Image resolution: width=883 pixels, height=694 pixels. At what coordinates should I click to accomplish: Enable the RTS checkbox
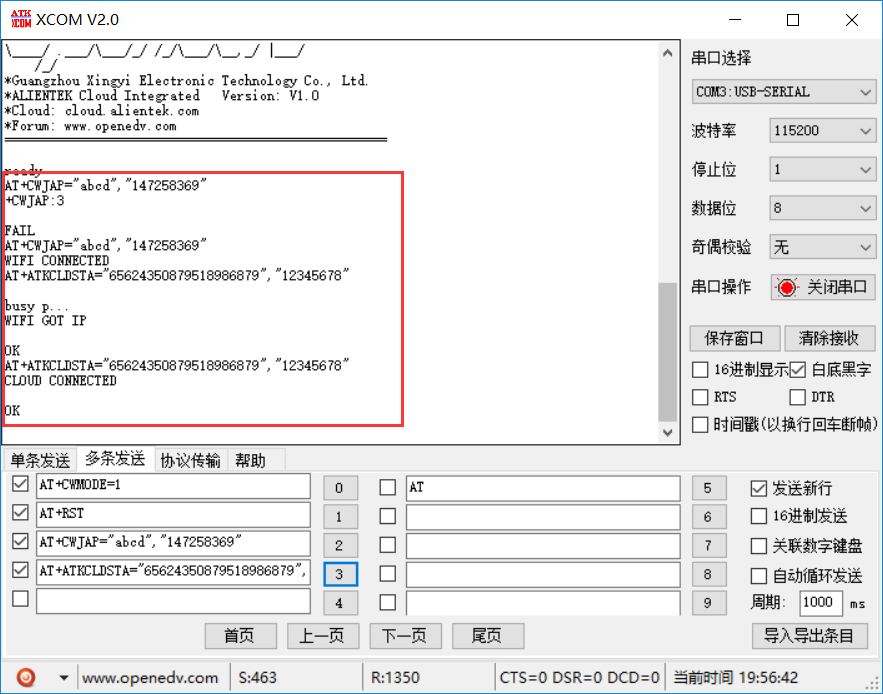[x=699, y=396]
